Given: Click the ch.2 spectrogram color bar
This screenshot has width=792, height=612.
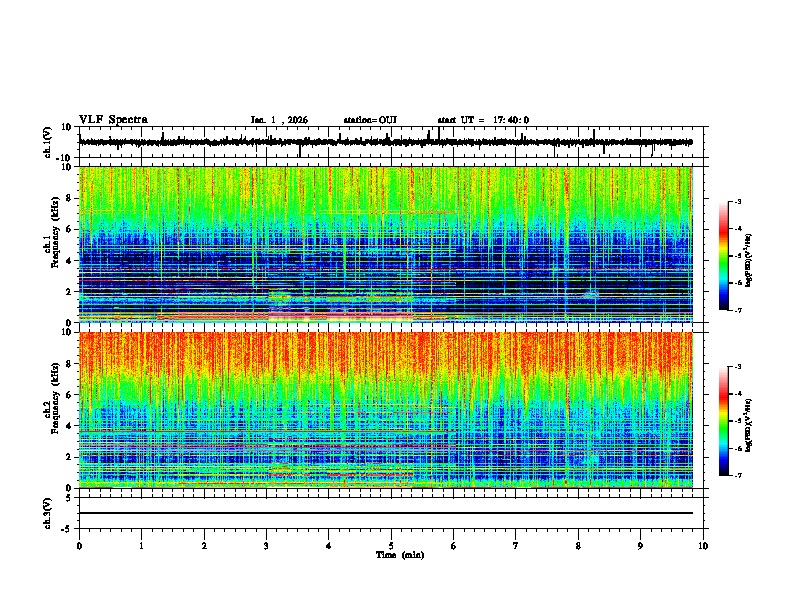Looking at the screenshot, I should point(724,421).
